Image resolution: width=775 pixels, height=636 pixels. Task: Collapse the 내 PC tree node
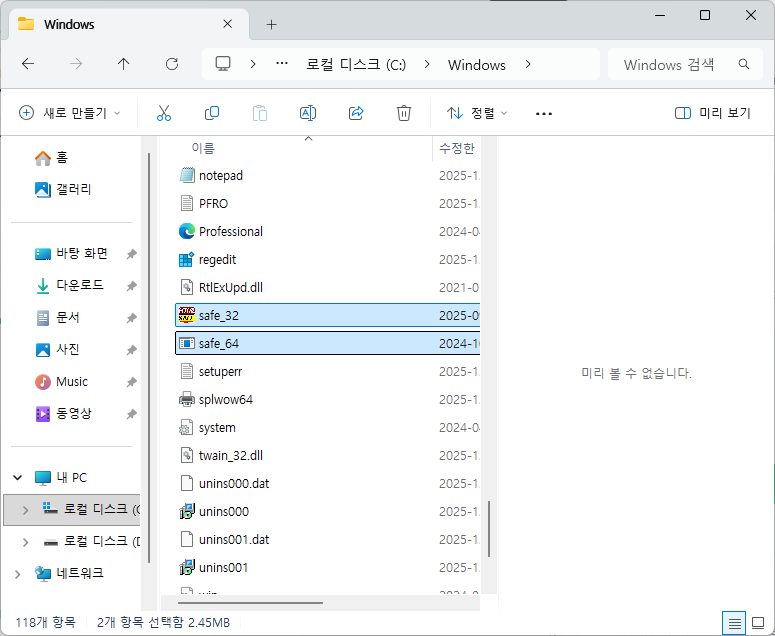tap(18, 477)
